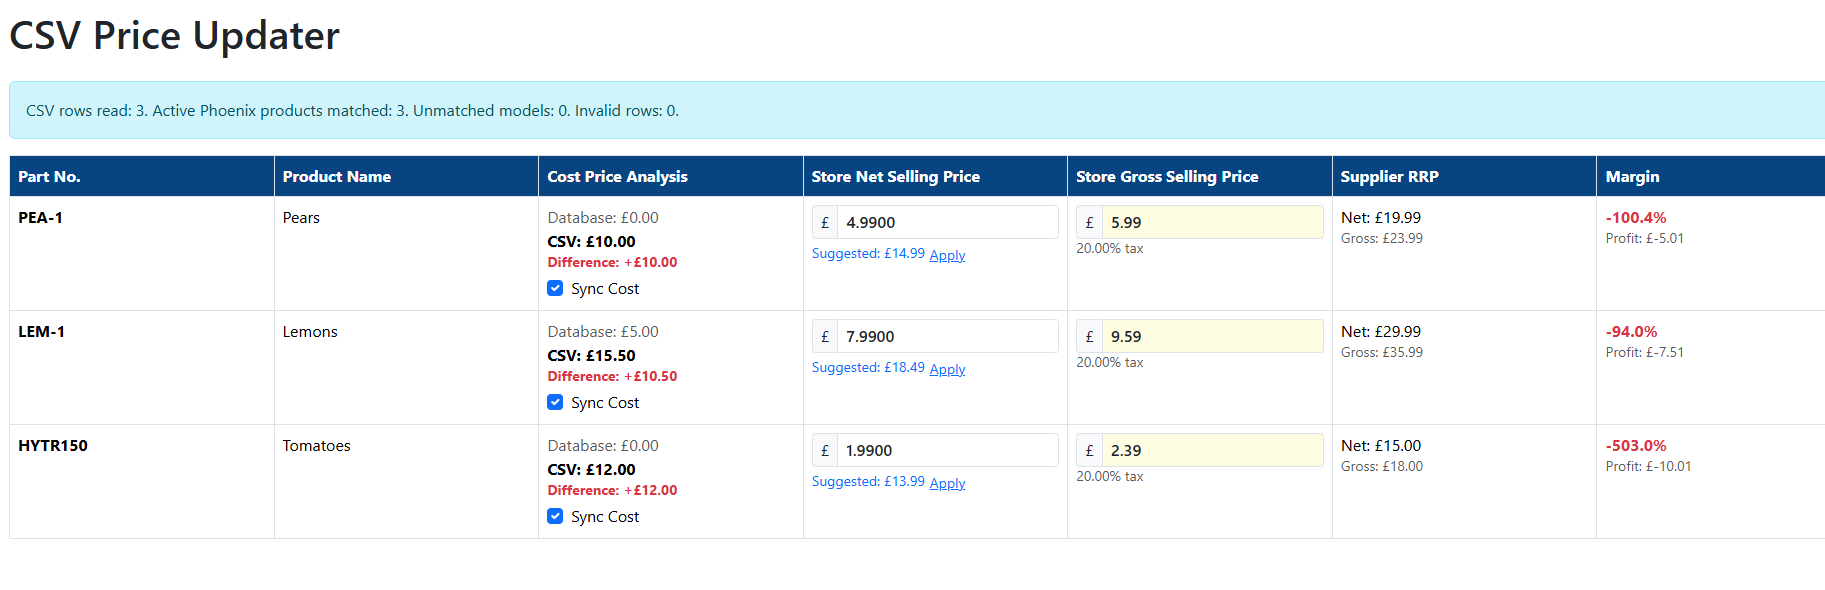Click the CSV: £10.00 cost value

591,241
